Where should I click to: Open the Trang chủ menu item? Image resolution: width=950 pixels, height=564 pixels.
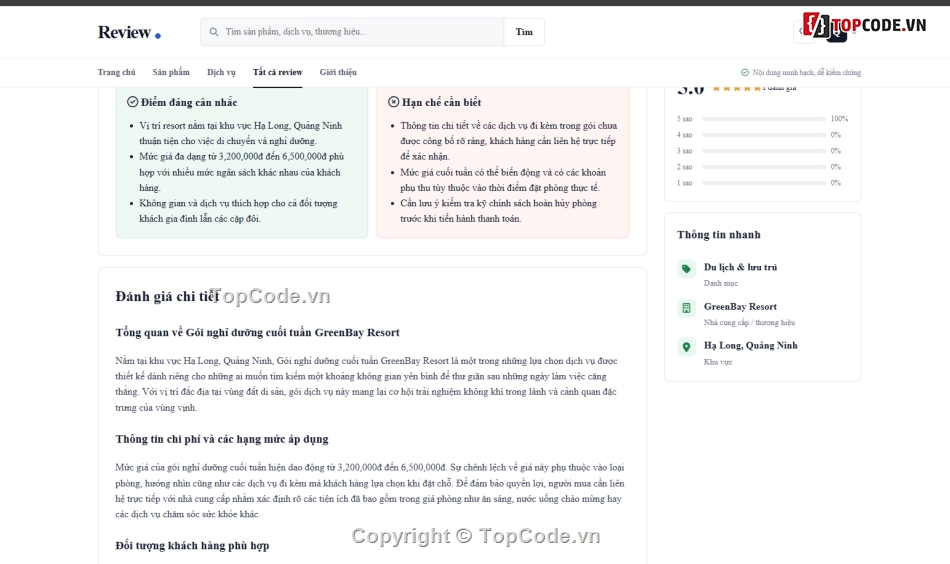pos(116,72)
